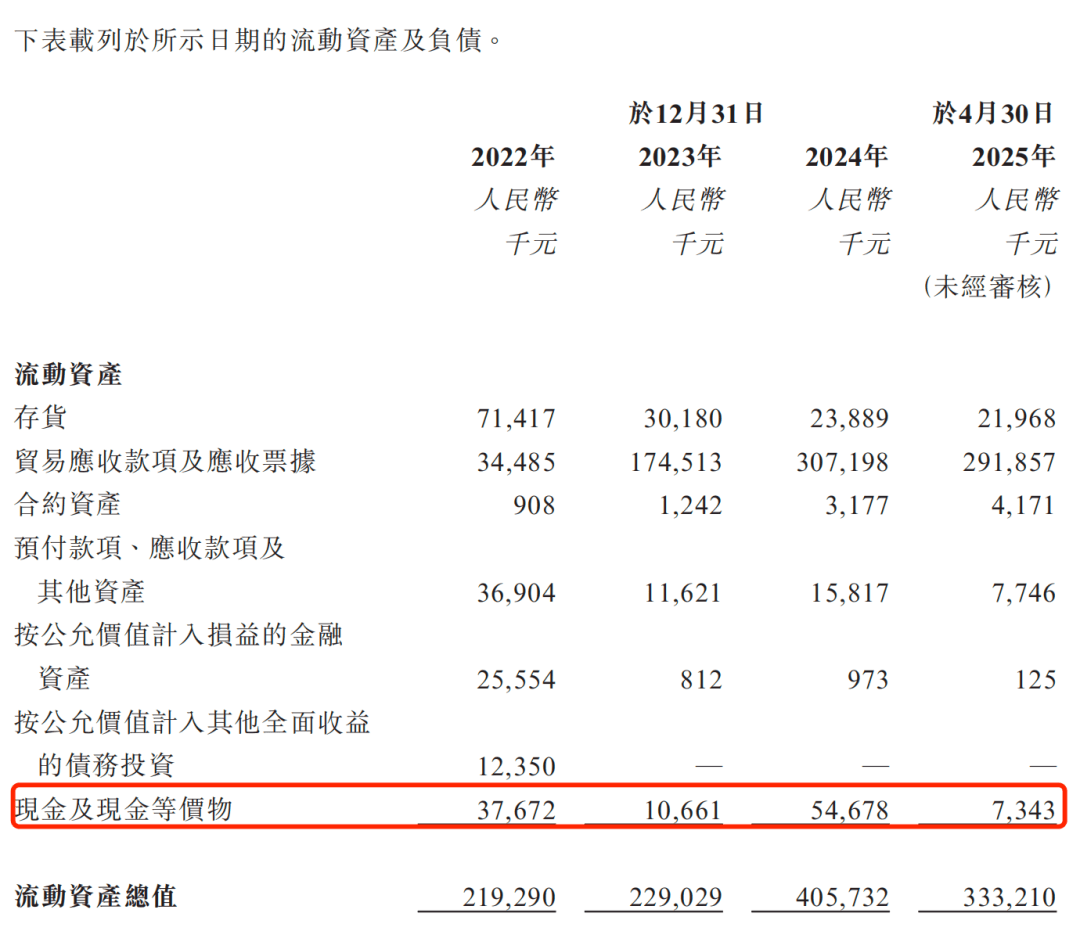
Task: Click the 流動資產 section heading
Action: pos(68,375)
